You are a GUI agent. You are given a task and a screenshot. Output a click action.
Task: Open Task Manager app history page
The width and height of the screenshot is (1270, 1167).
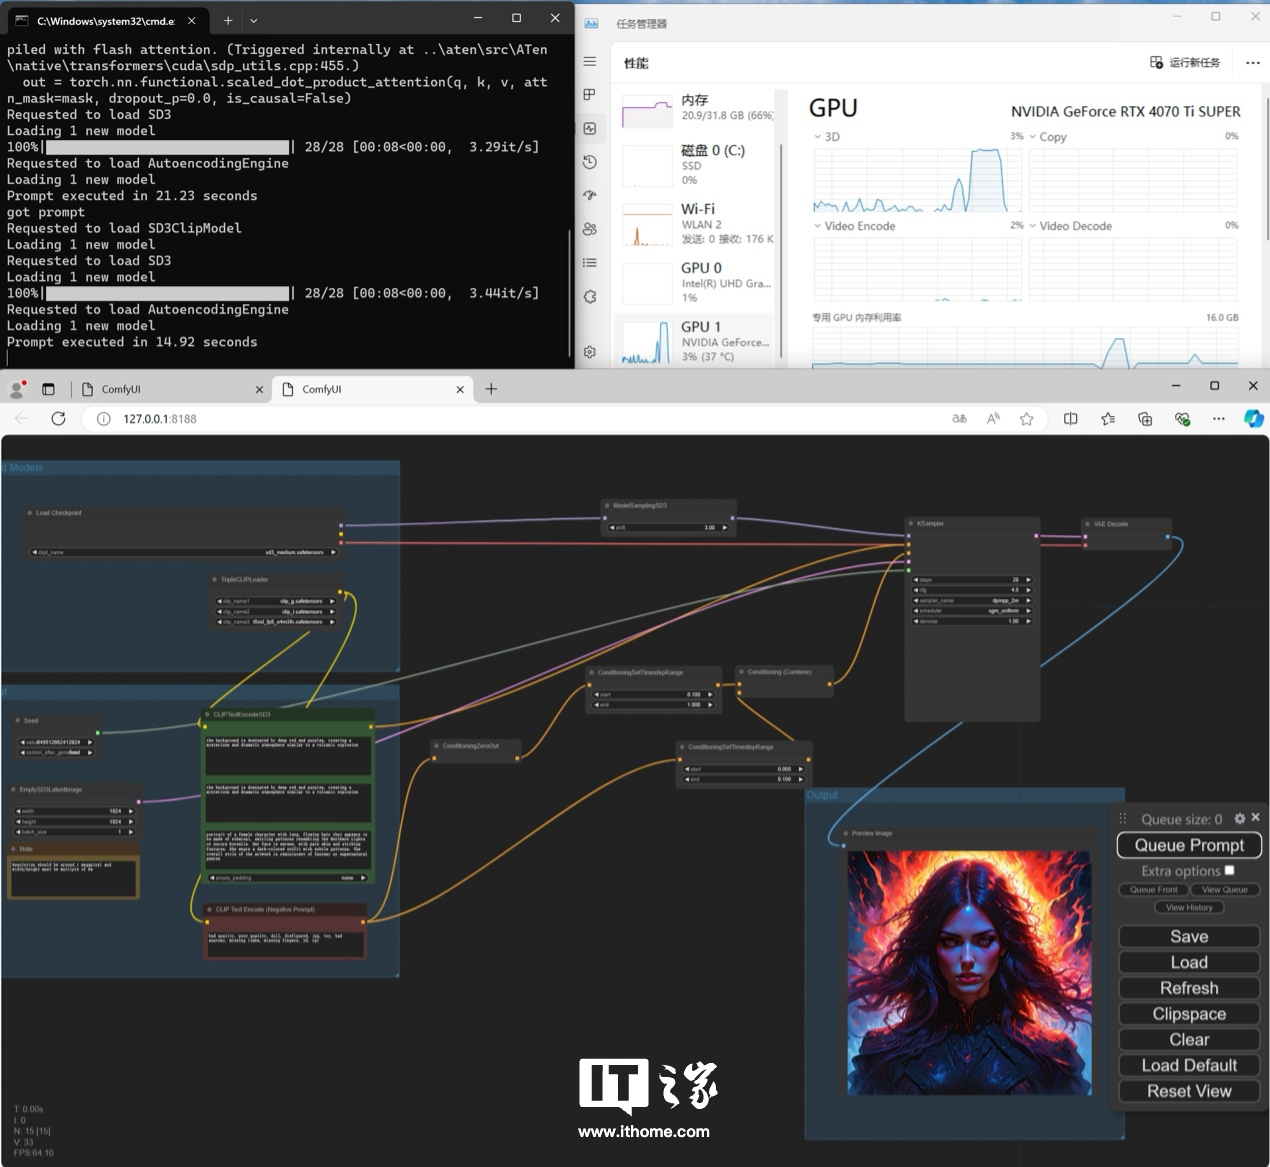pos(590,162)
